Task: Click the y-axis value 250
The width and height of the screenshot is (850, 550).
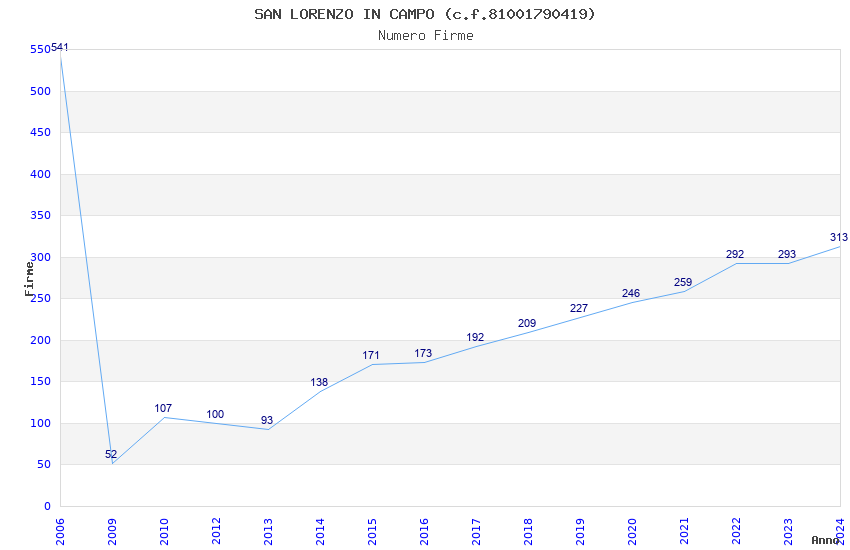Action: tap(40, 299)
